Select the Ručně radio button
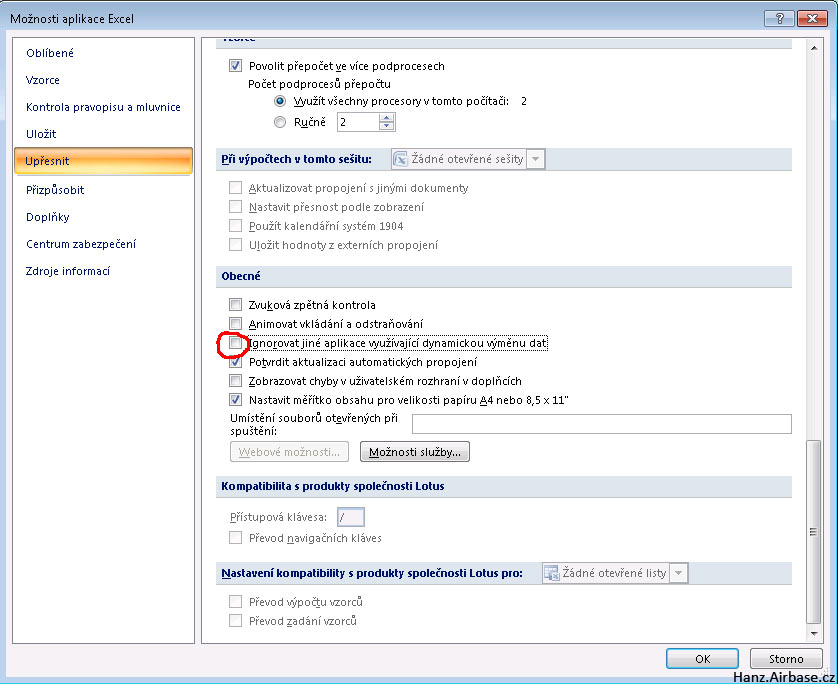This screenshot has height=684, width=838. click(x=280, y=122)
